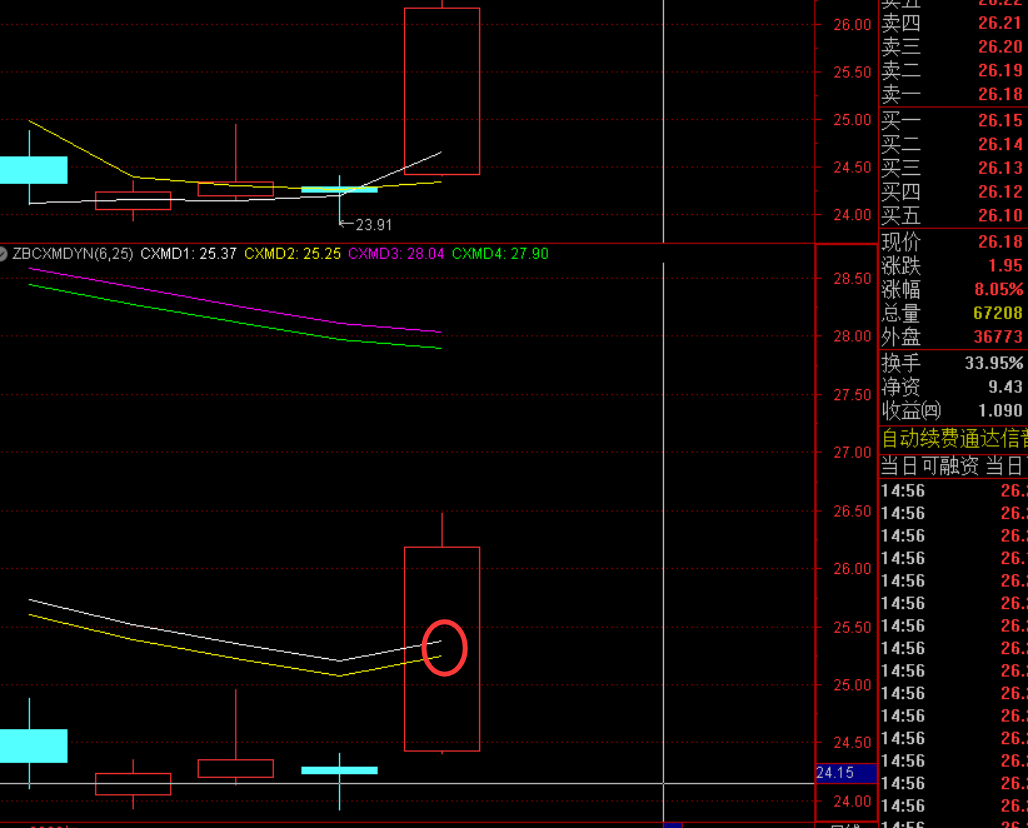The width and height of the screenshot is (1028, 828).
Task: Select the 卖一 26.18 ask row
Action: click(953, 94)
